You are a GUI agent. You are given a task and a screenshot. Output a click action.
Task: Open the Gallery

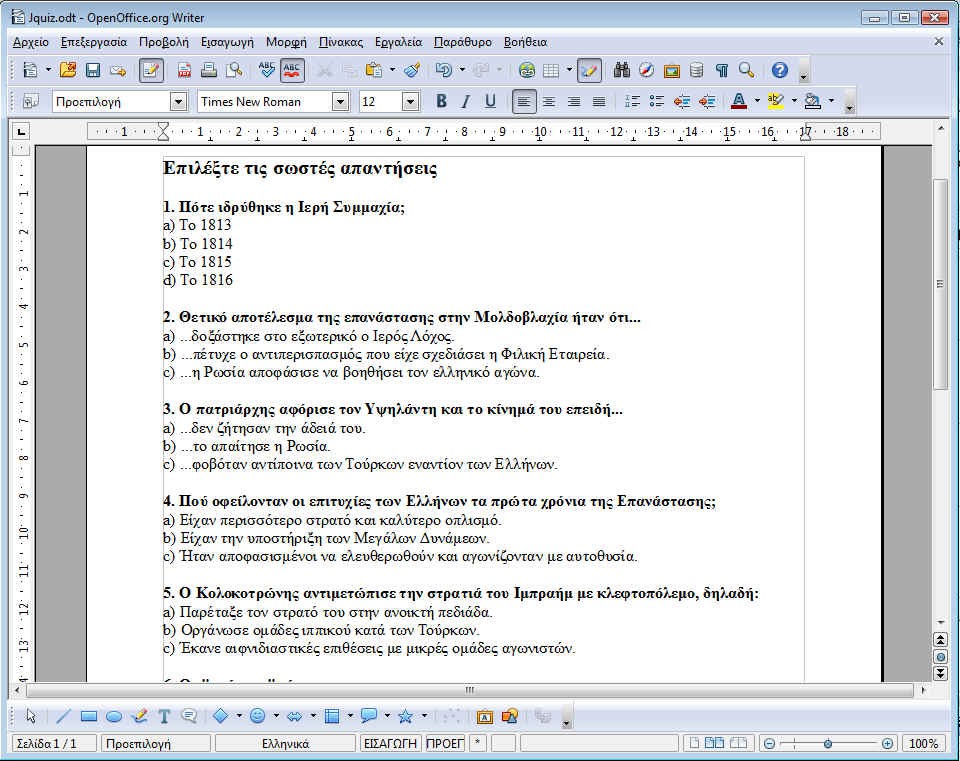click(x=672, y=70)
